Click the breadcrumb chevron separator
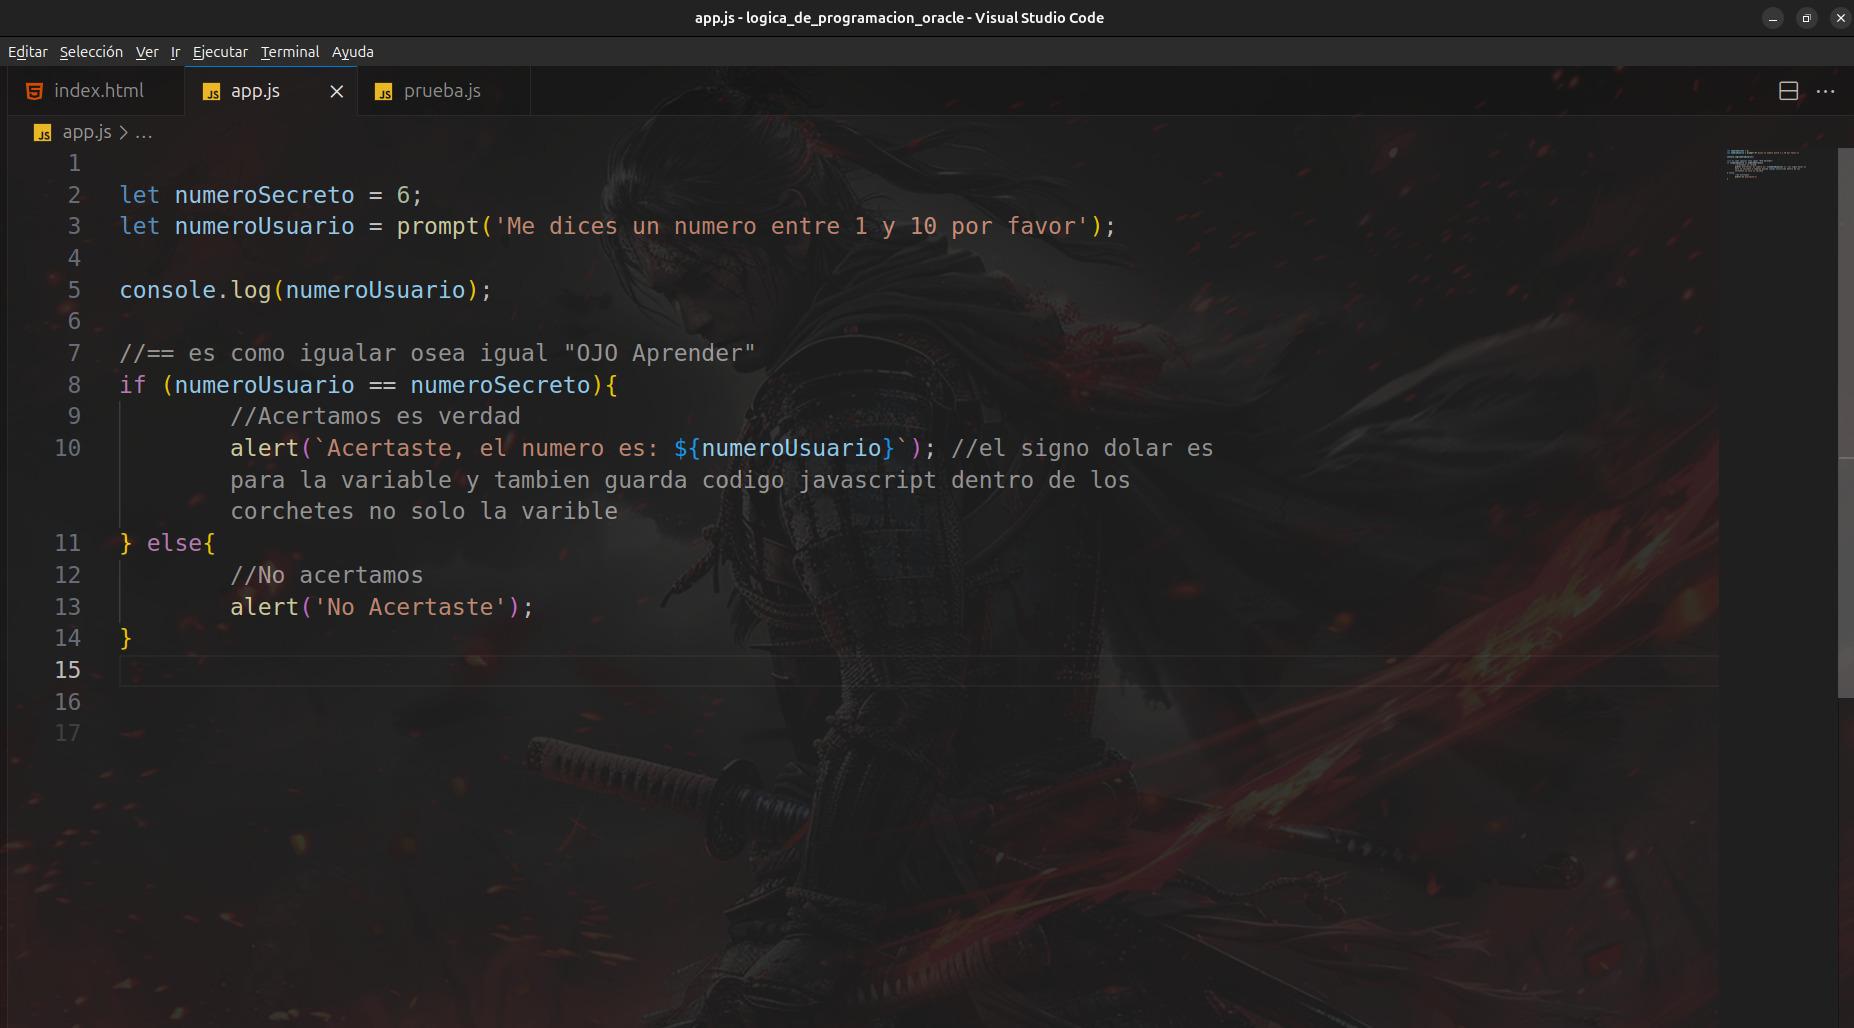The width and height of the screenshot is (1854, 1028). tap(123, 132)
